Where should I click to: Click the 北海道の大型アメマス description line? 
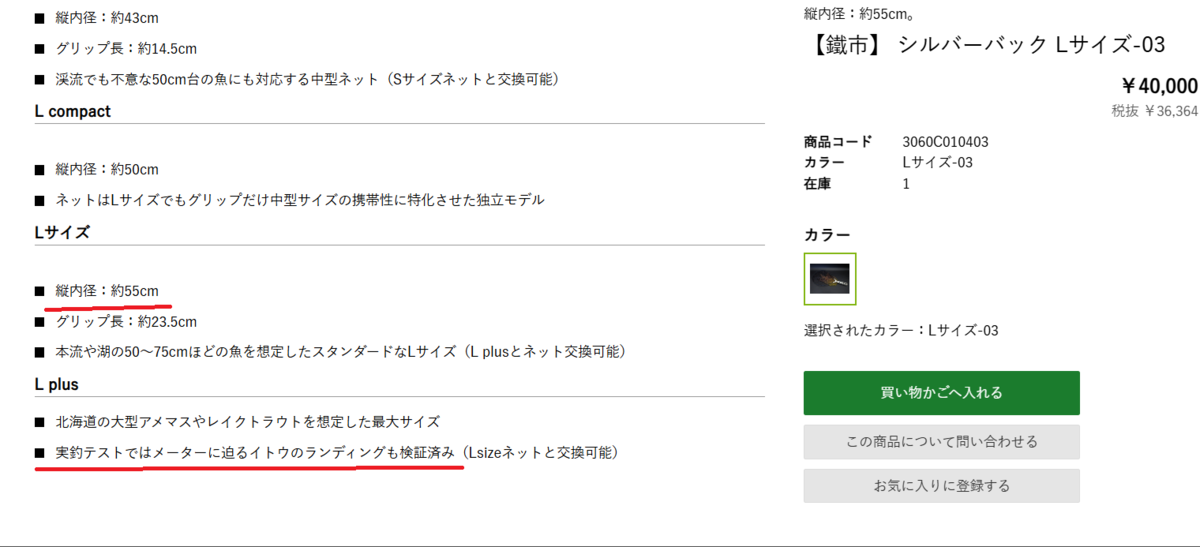(x=248, y=422)
